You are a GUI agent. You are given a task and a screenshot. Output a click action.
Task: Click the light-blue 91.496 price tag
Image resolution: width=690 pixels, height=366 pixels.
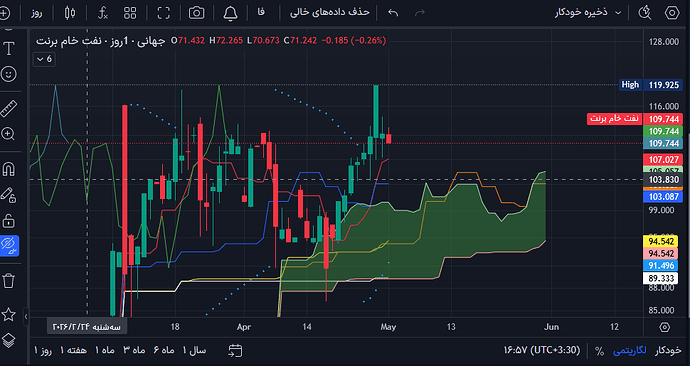(x=661, y=266)
